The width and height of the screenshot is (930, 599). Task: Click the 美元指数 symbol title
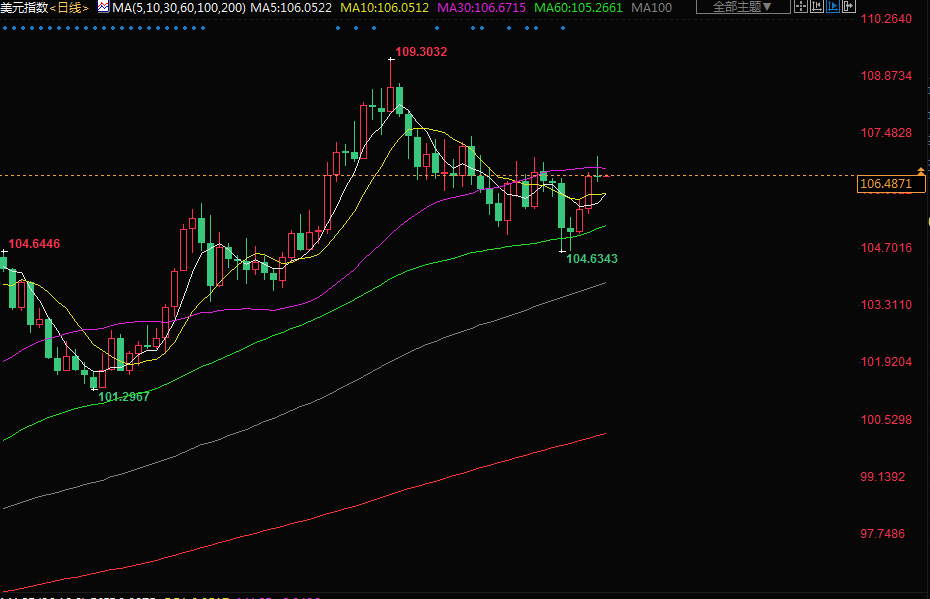click(24, 7)
